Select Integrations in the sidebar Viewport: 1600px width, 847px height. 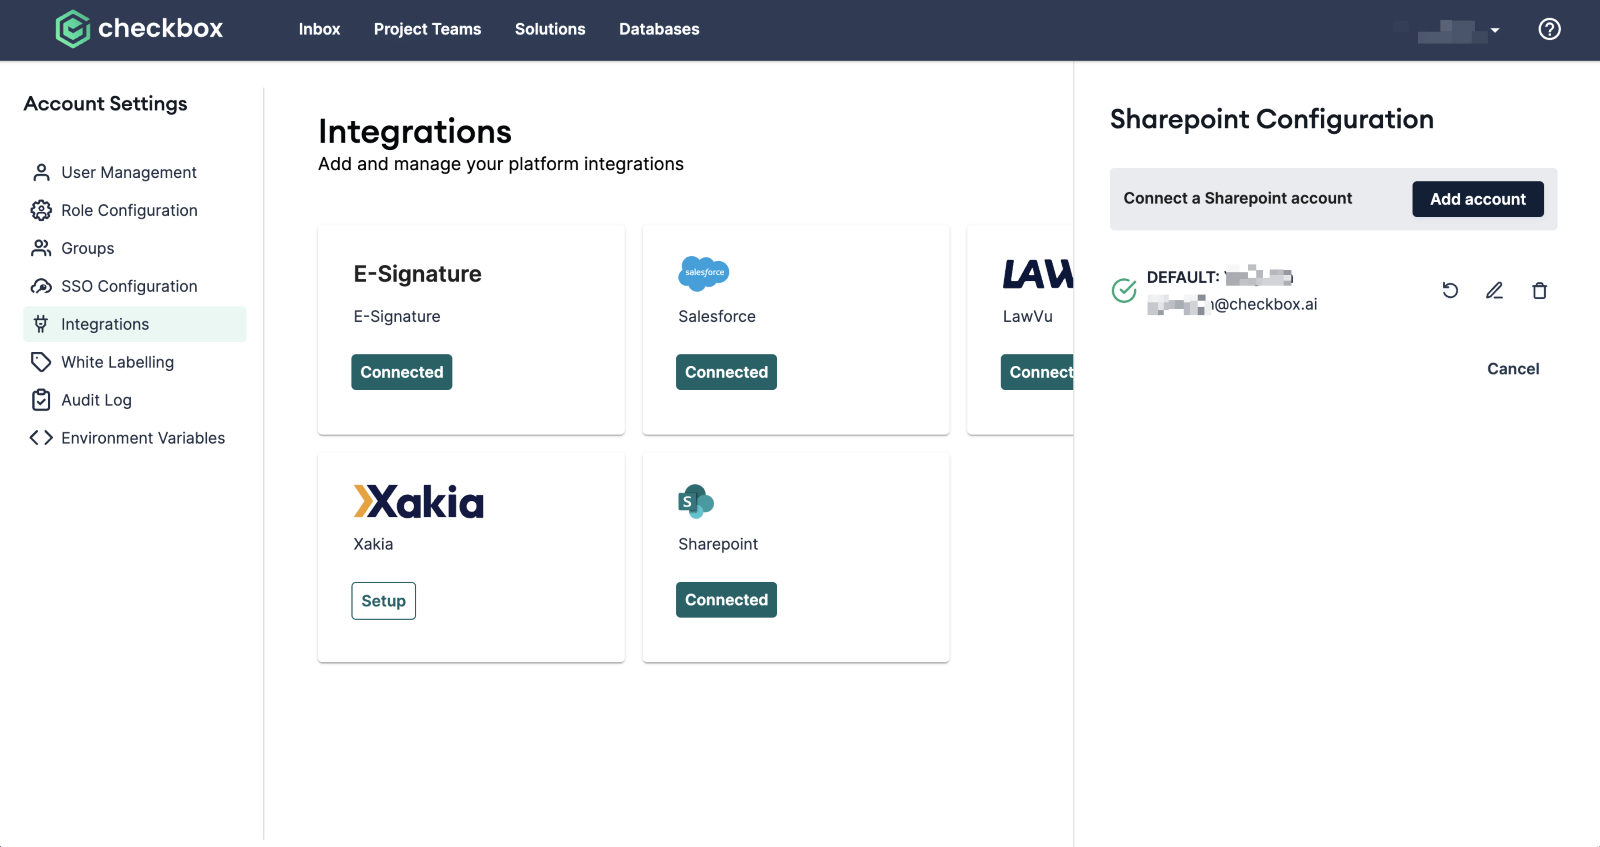(134, 324)
